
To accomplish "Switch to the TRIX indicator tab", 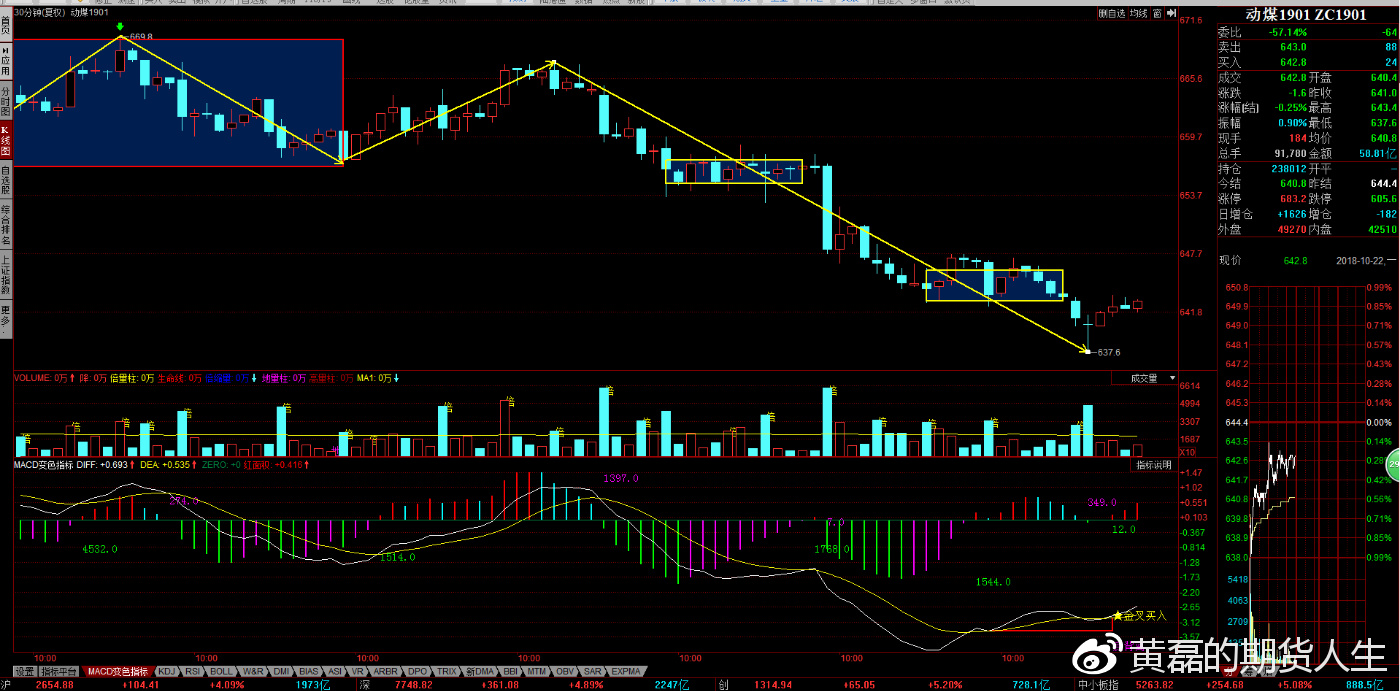I will pos(448,671).
